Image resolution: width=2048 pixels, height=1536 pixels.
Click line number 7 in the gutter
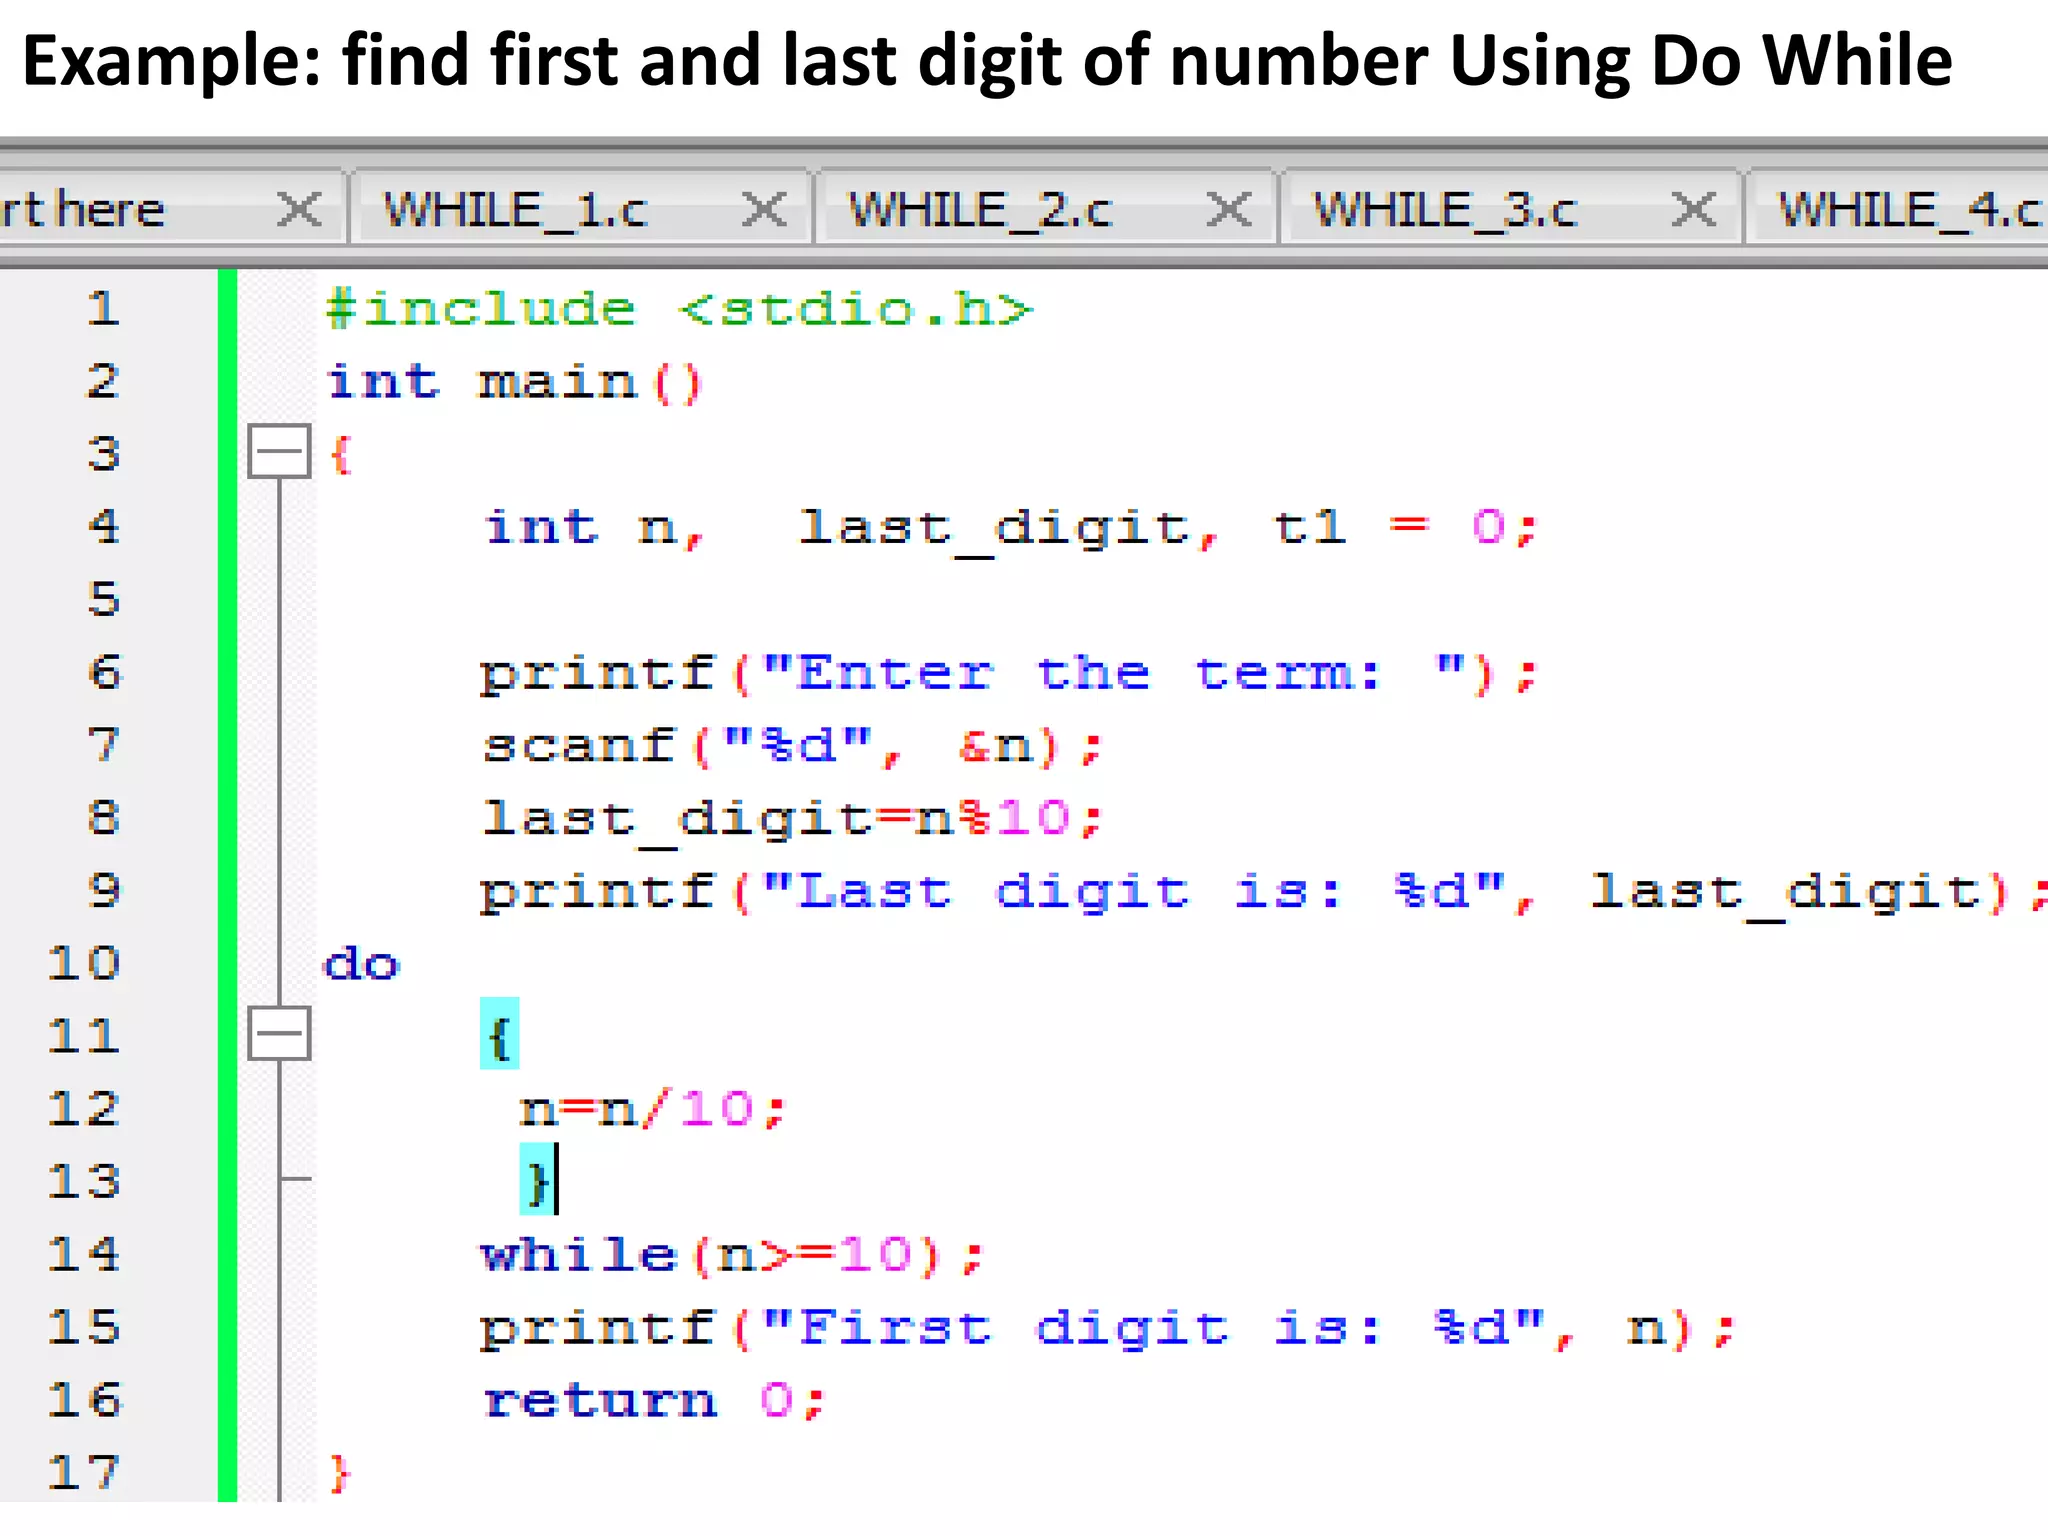click(x=103, y=745)
